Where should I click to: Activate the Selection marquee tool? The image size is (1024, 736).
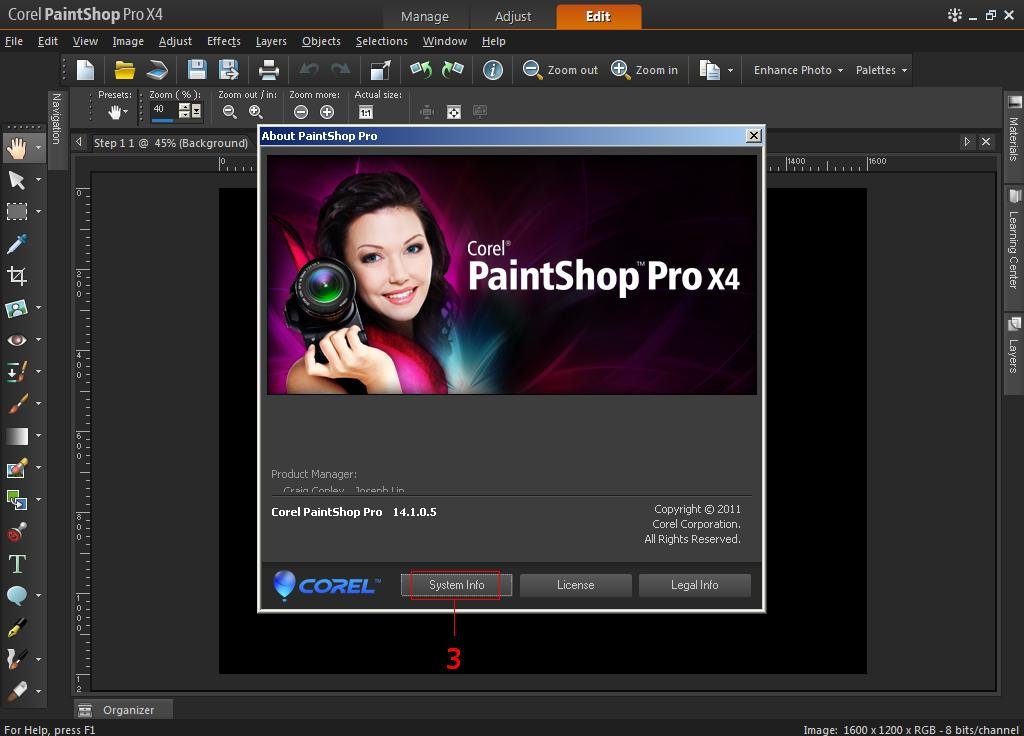pos(17,211)
